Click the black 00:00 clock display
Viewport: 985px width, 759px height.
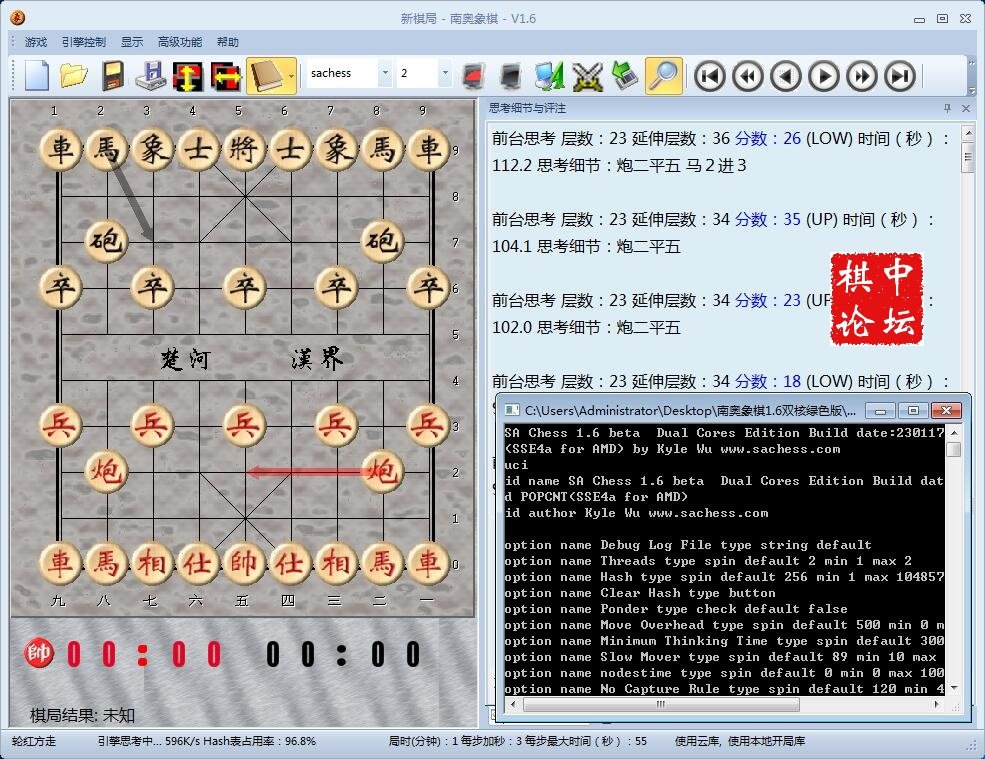[x=342, y=654]
